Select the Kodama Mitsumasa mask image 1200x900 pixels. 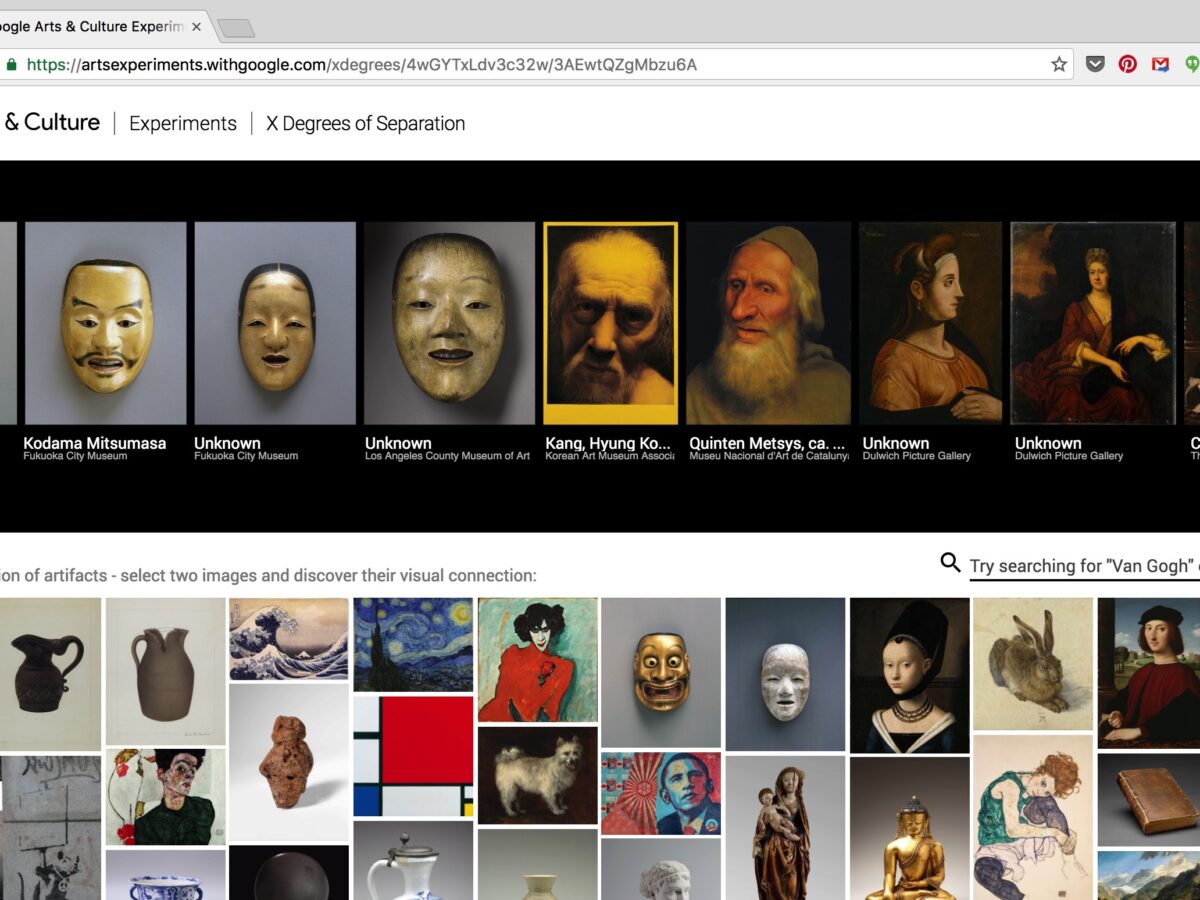(x=105, y=323)
